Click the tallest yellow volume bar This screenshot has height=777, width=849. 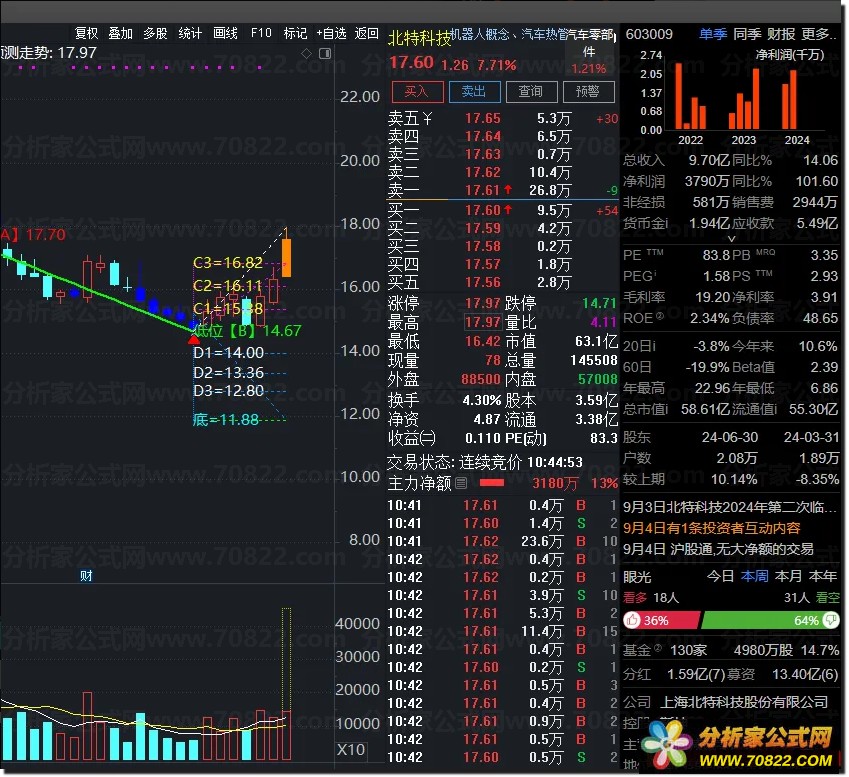286,684
